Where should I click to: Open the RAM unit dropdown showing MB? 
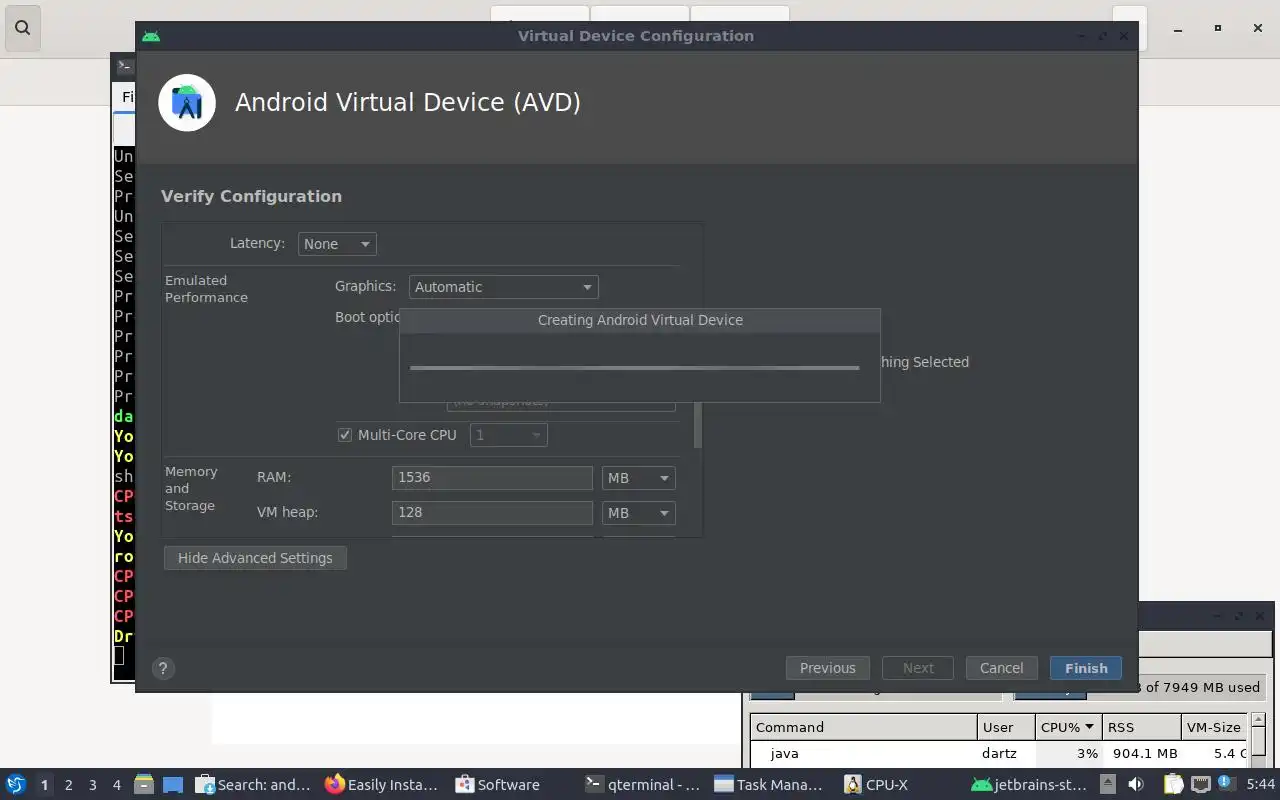tap(639, 478)
